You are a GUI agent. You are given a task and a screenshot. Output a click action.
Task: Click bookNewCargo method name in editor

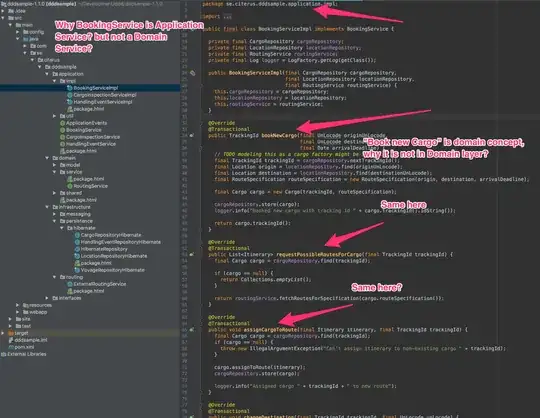pyautogui.click(x=279, y=136)
